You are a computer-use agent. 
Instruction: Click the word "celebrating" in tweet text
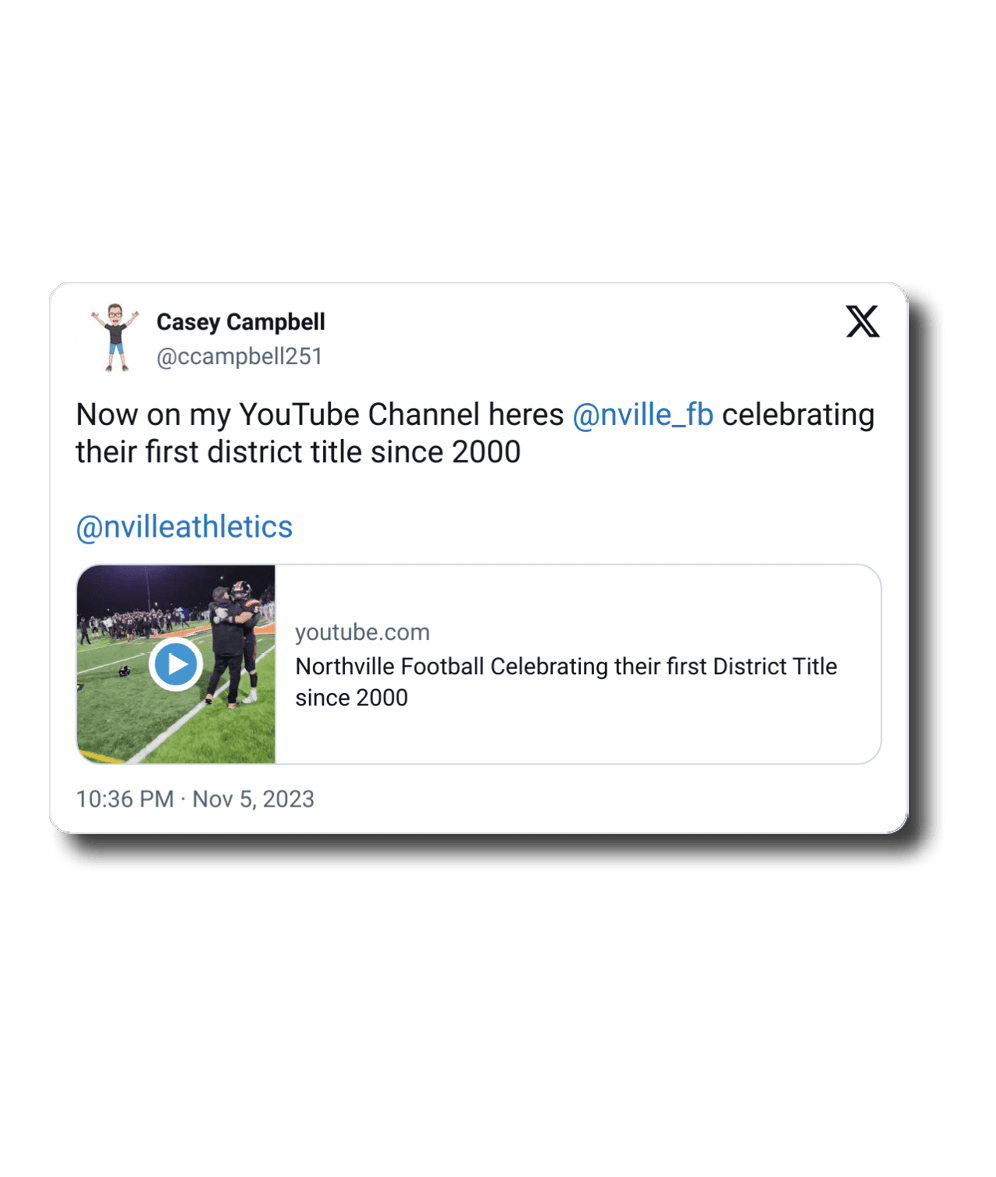[798, 414]
